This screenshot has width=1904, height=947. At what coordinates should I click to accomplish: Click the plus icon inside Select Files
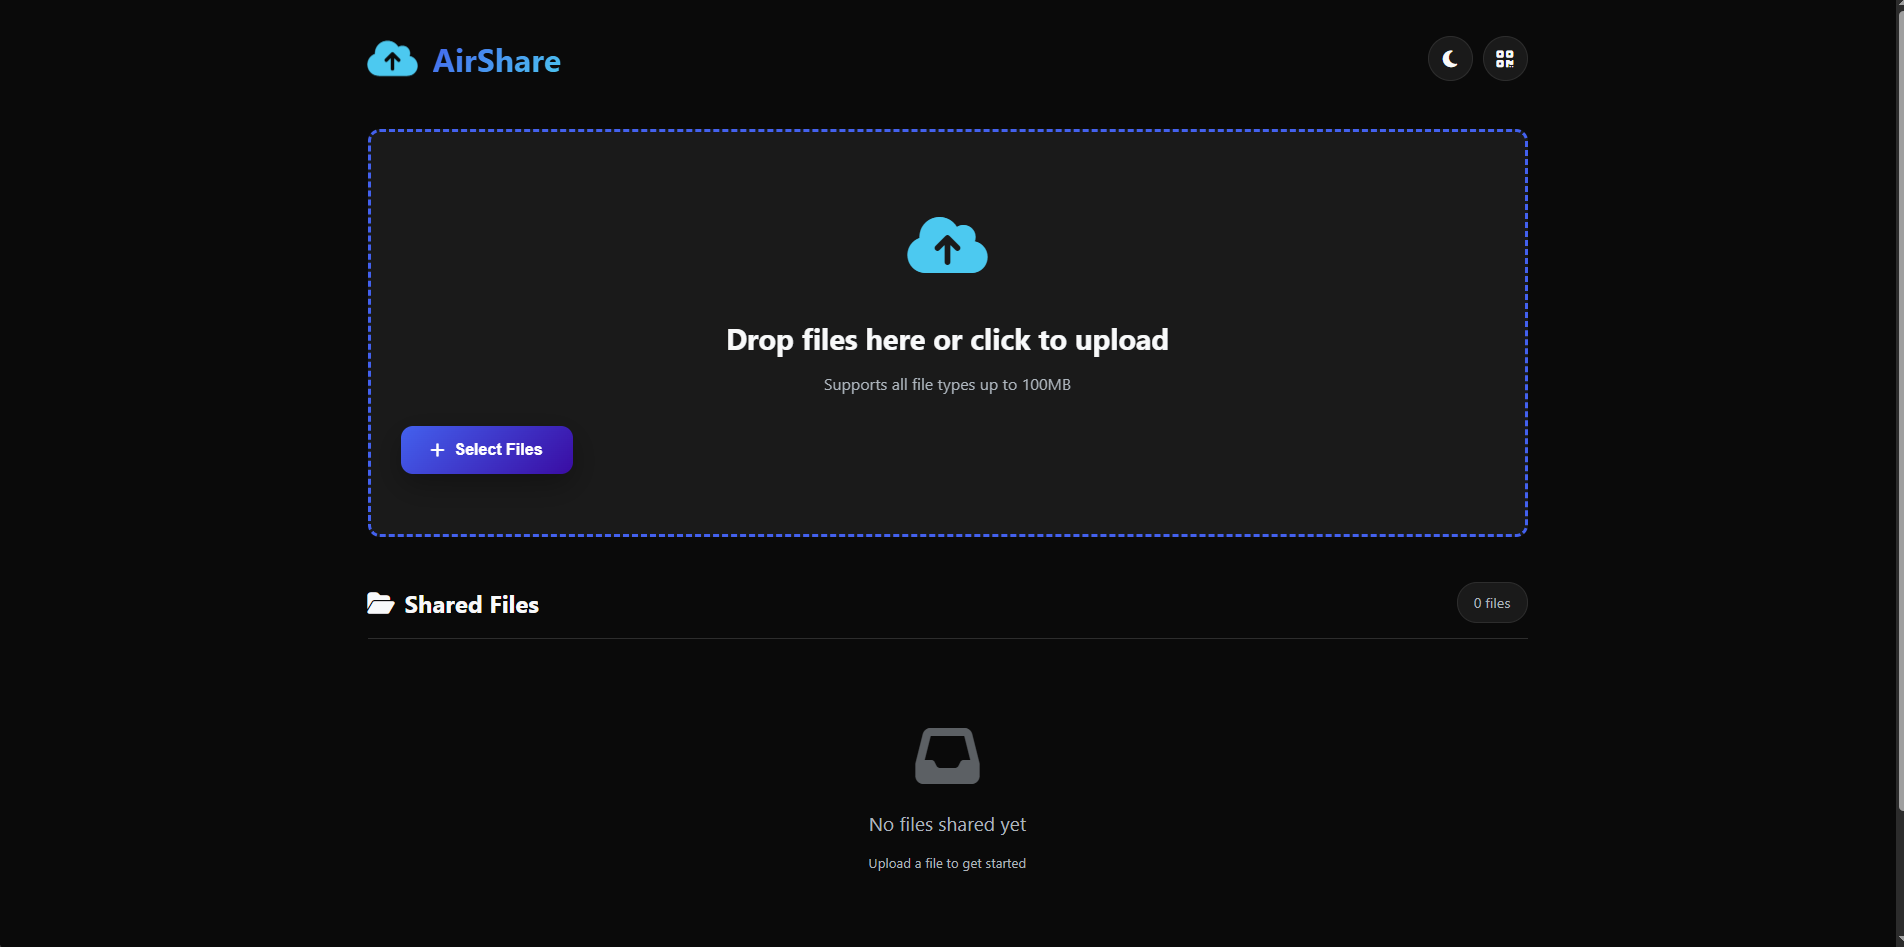click(435, 449)
